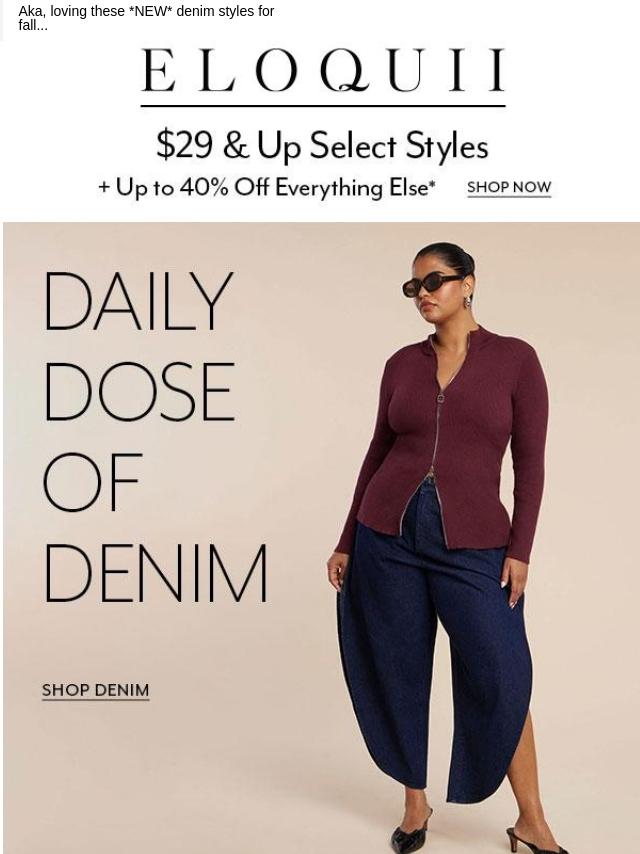640x854 pixels.
Task: Click the preheader text about new denim styles
Action: [x=146, y=18]
